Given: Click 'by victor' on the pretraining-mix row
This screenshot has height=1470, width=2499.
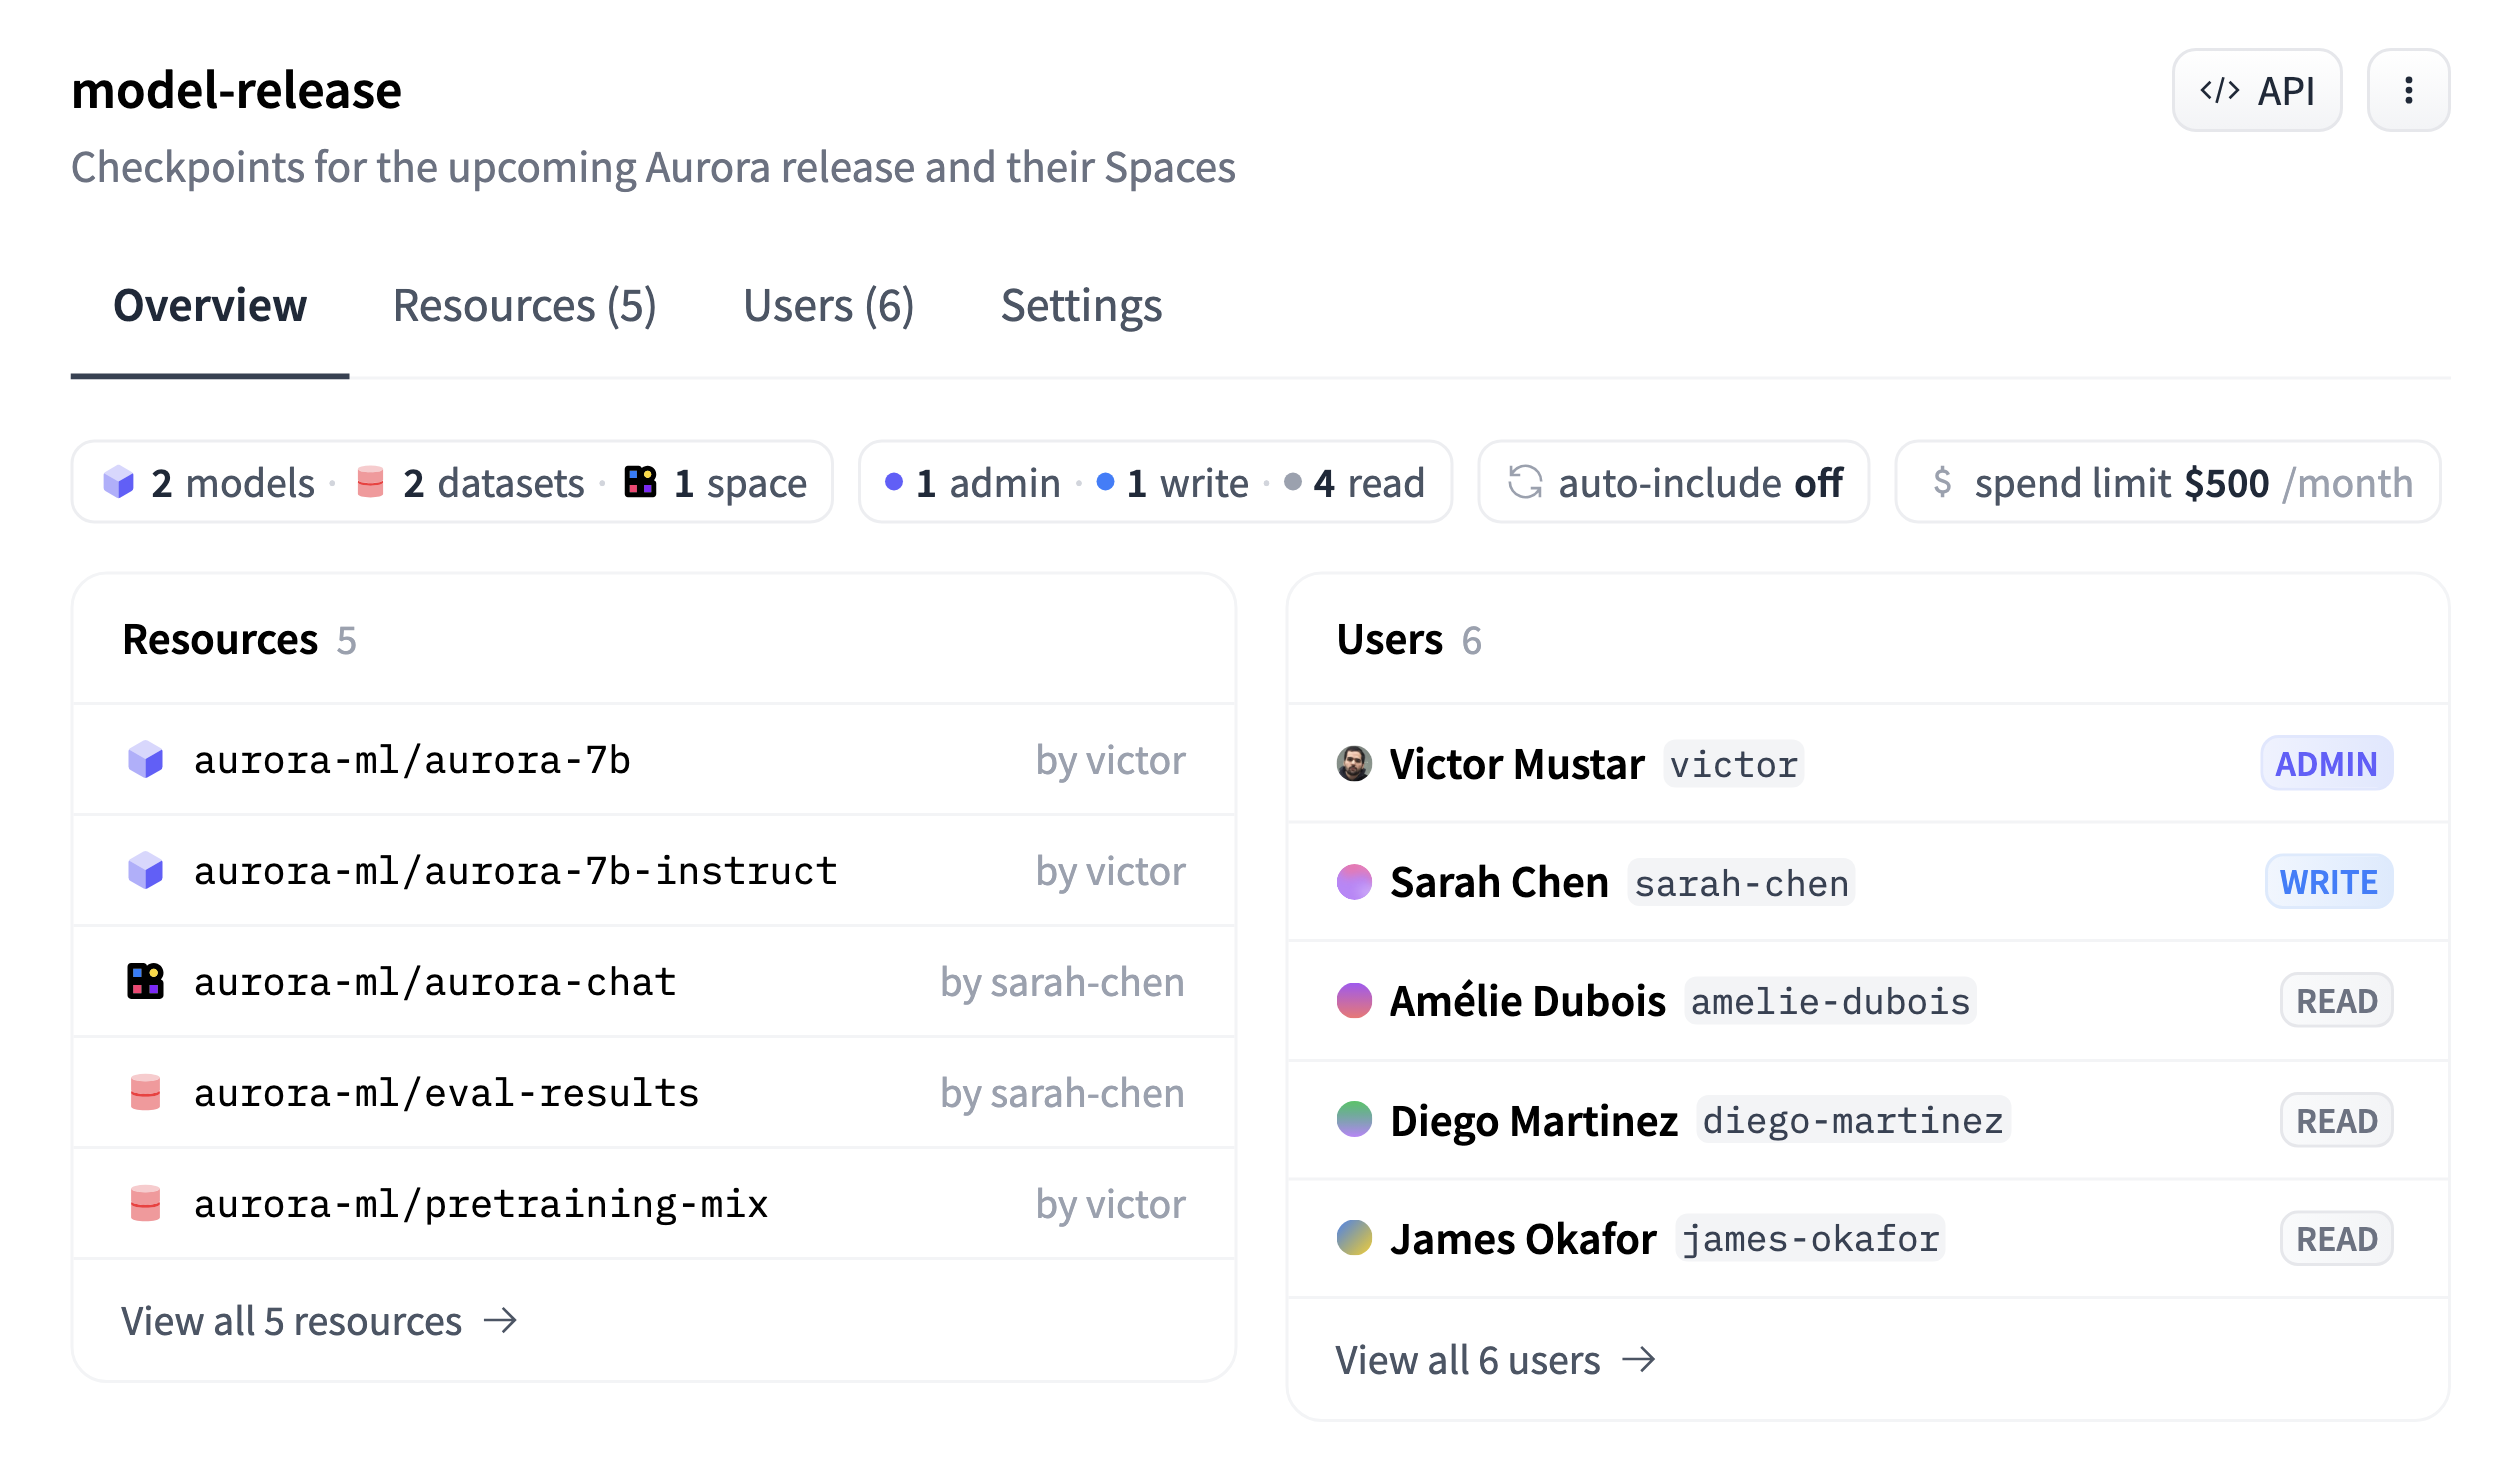Looking at the screenshot, I should pos(1110,1205).
